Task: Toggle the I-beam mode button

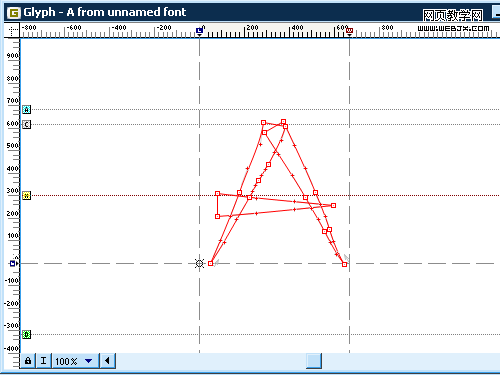Action: (x=43, y=361)
